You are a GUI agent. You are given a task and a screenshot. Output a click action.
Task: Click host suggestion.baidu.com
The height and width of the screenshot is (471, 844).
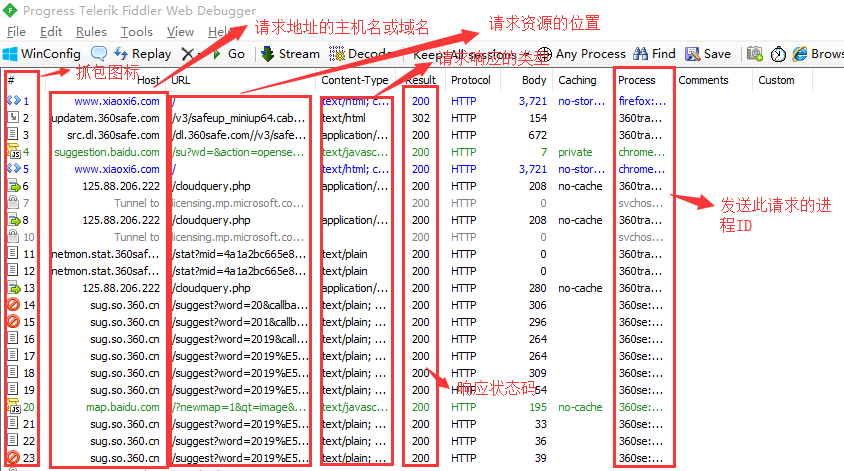[x=107, y=152]
